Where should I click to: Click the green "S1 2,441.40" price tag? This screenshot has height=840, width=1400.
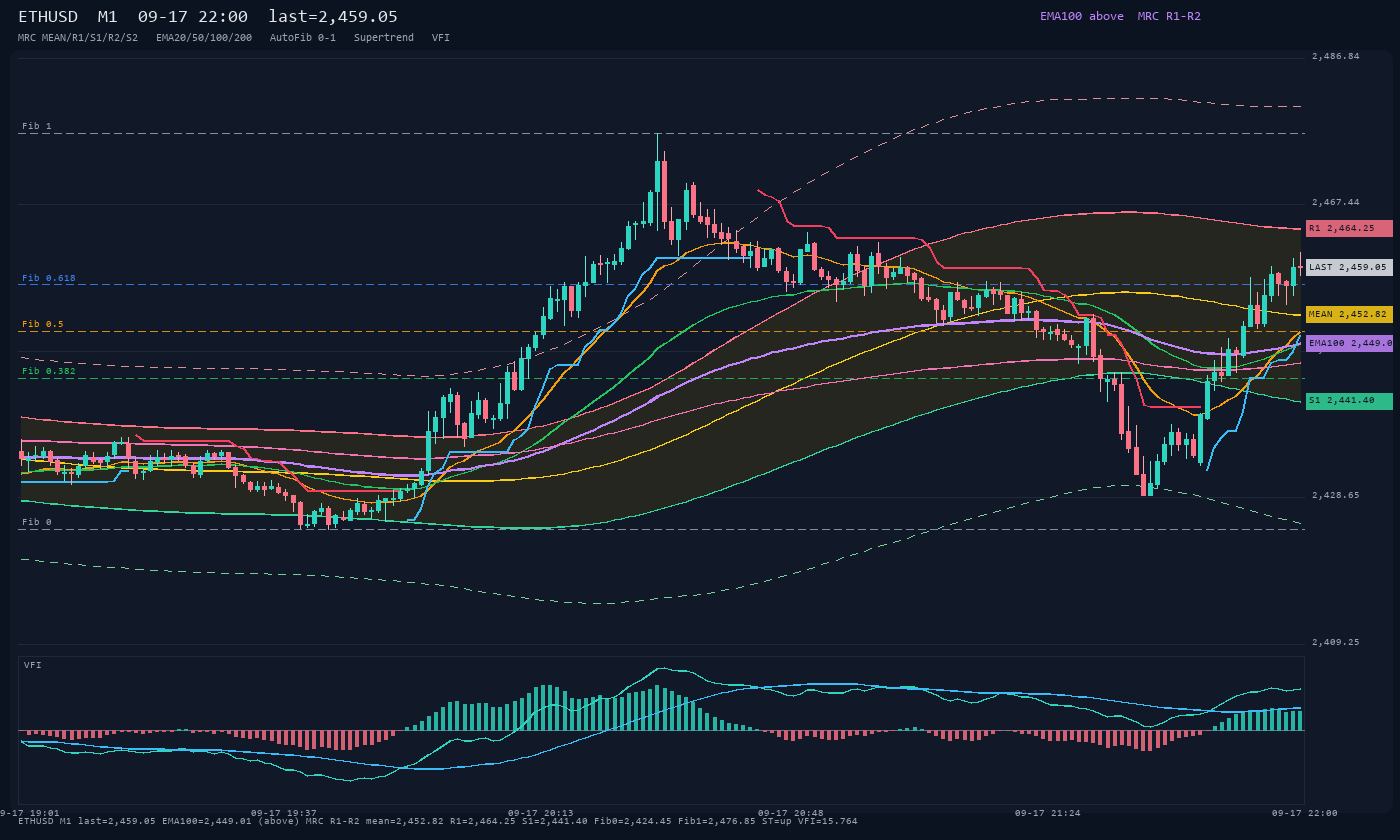tap(1349, 401)
